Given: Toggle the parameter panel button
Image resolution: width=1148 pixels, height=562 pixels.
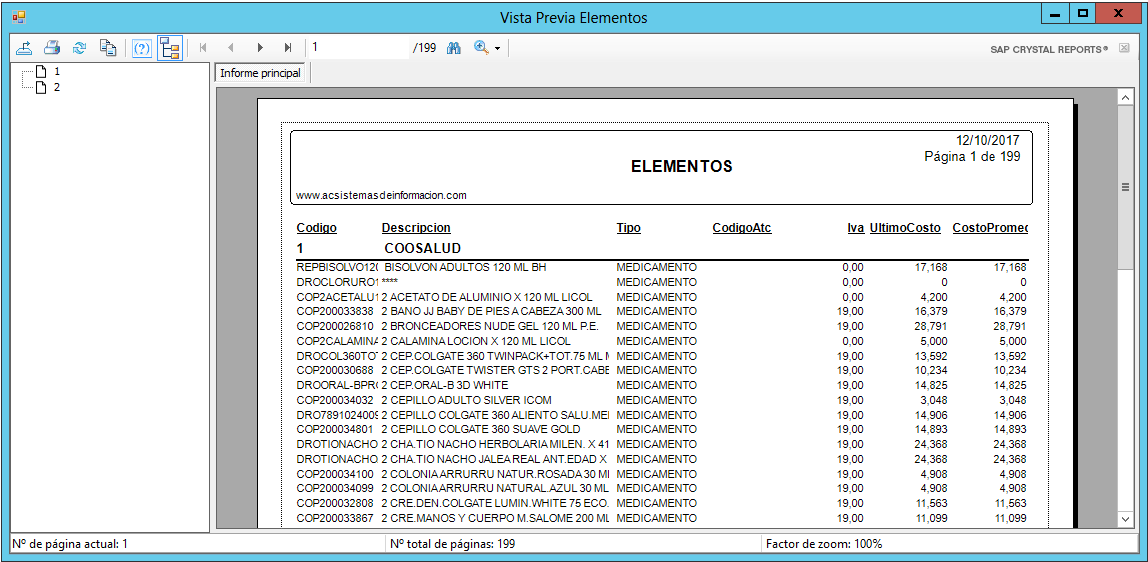Looking at the screenshot, I should (142, 48).
